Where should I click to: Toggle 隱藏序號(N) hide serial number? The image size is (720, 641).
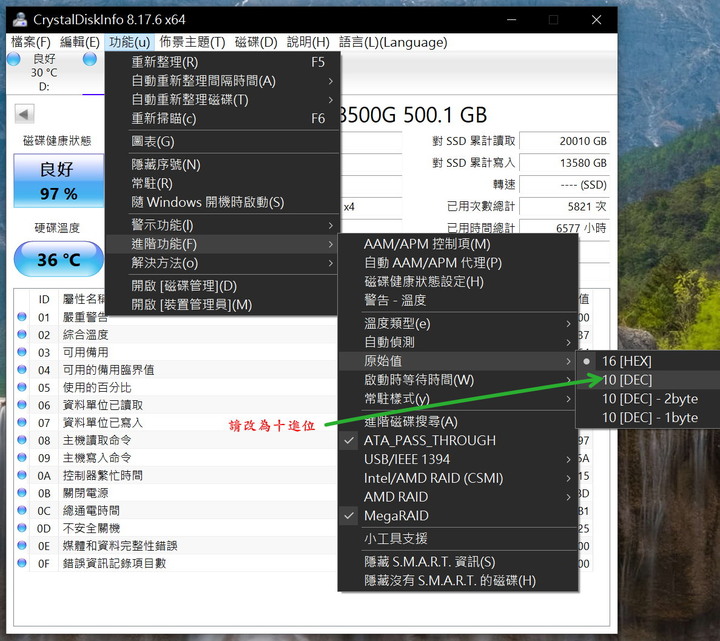223,165
